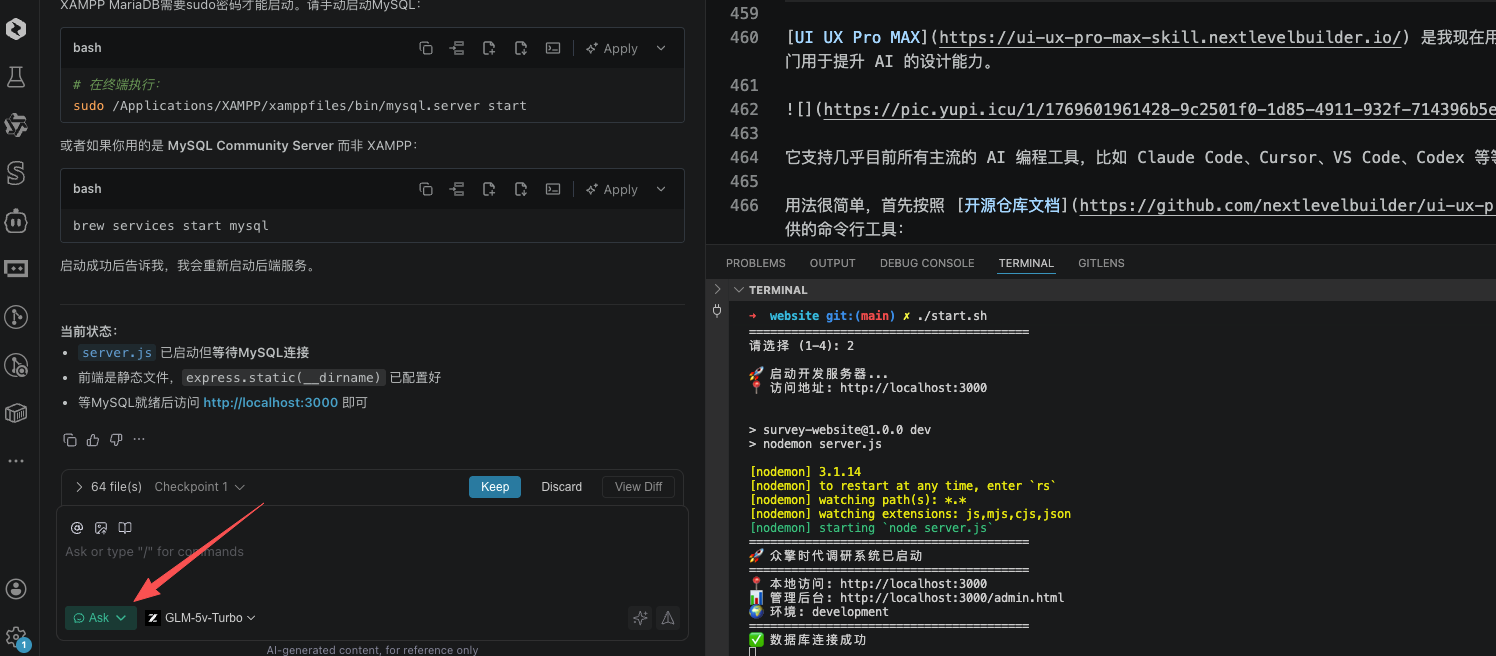The height and width of the screenshot is (656, 1496).
Task: Switch to the OUTPUT tab
Action: [833, 263]
